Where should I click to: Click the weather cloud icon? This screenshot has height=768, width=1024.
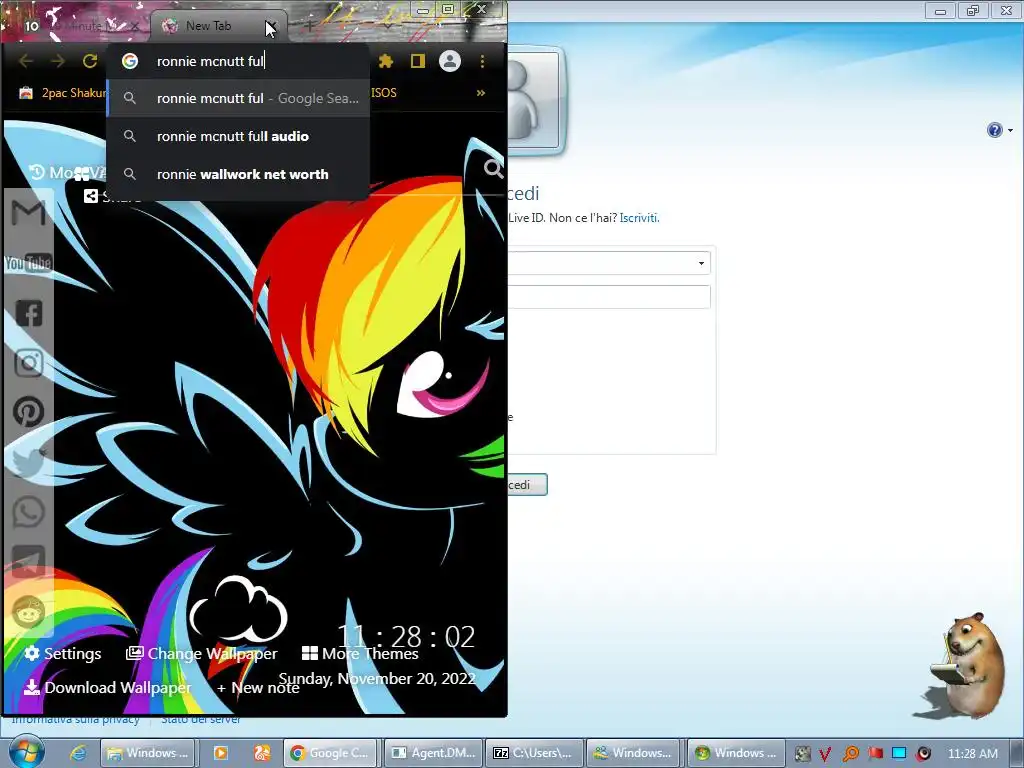pos(239,609)
